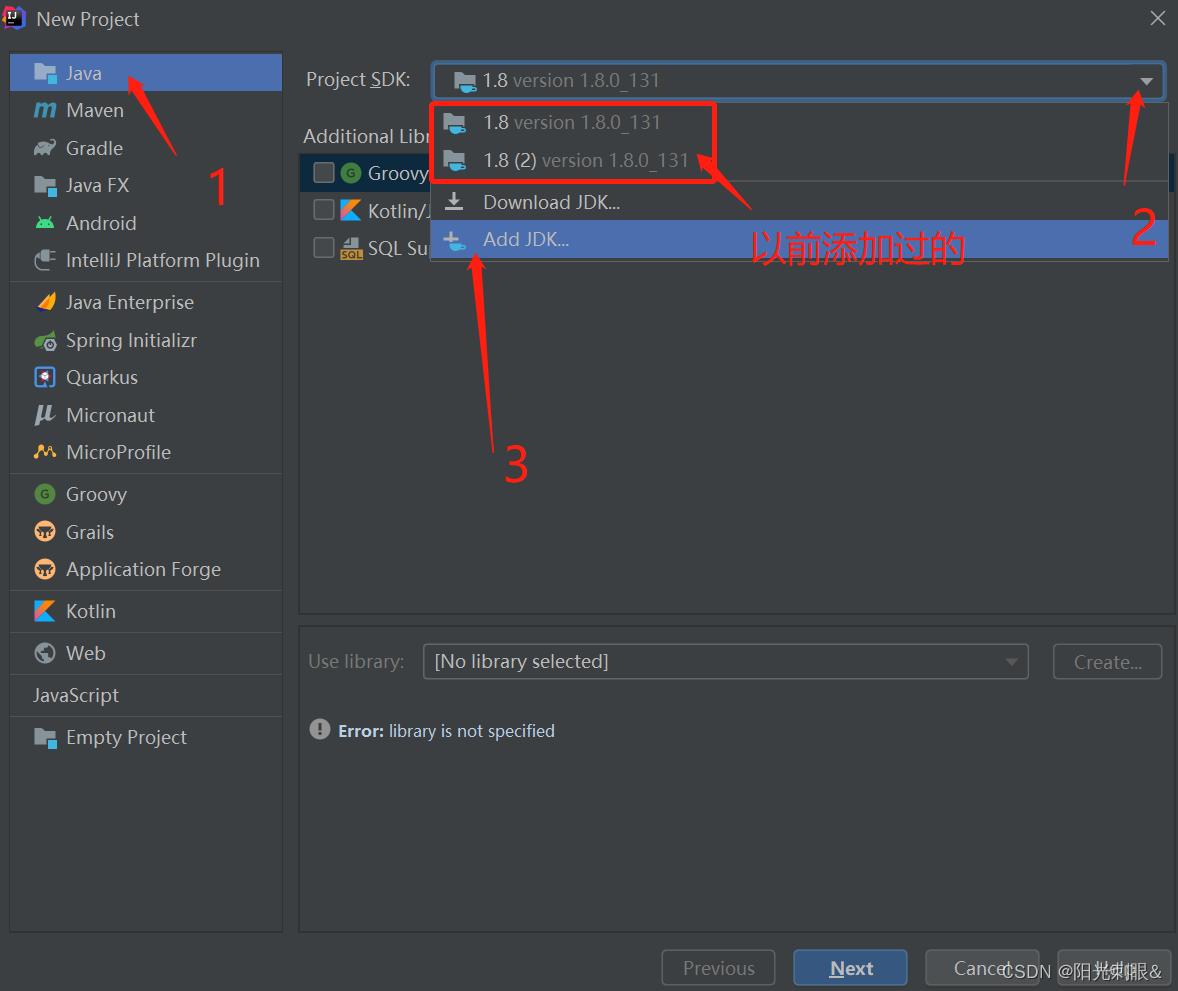Select IntelliJ Platform Plugin label

163,260
